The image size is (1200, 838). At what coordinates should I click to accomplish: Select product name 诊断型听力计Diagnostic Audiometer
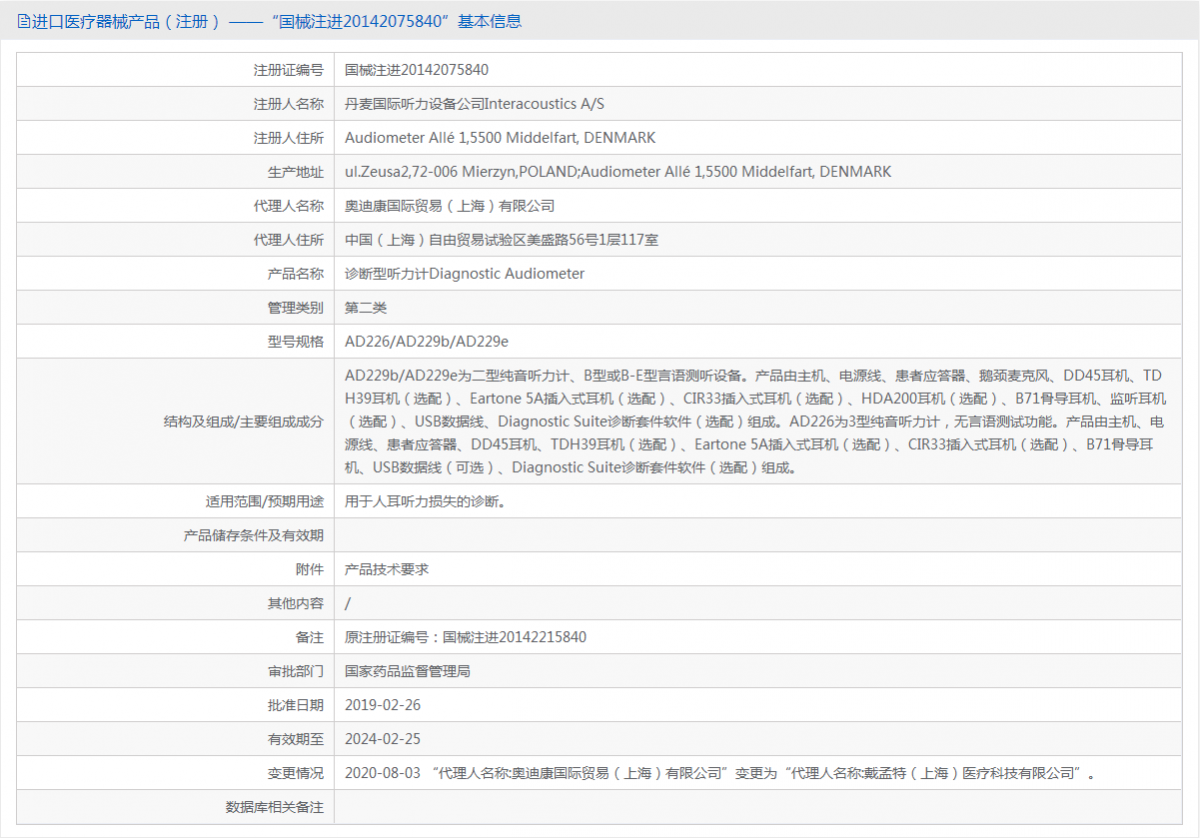[465, 274]
